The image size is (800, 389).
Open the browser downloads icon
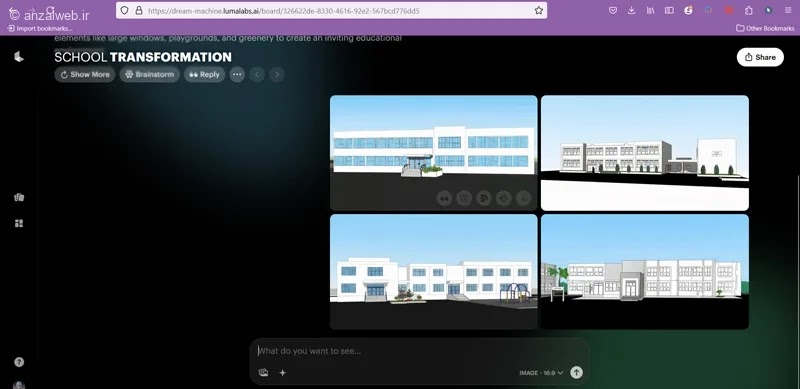(x=632, y=10)
